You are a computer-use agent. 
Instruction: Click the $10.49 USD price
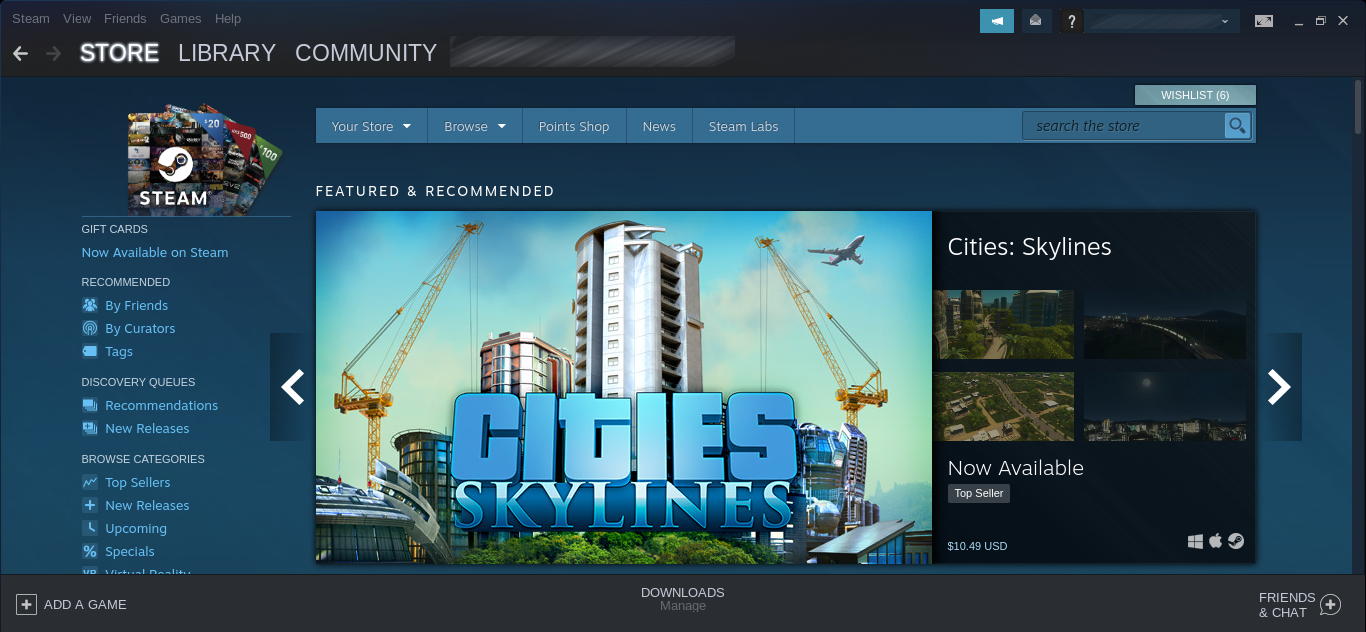[977, 546]
